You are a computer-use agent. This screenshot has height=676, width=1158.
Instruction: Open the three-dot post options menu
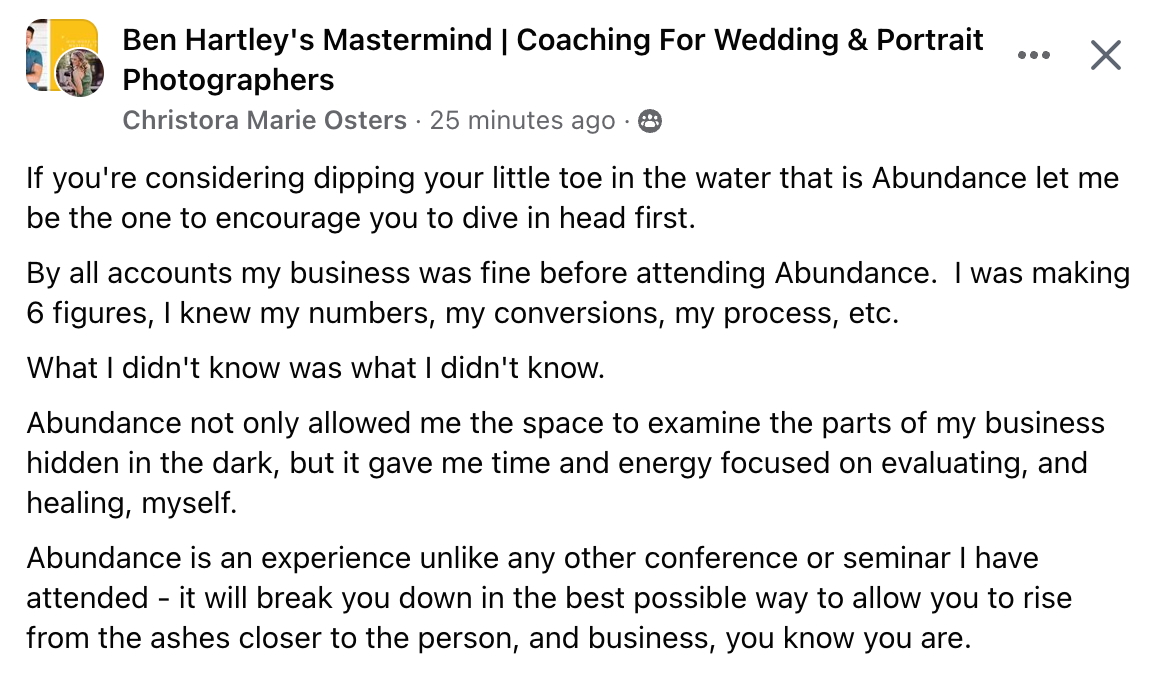pos(1033,56)
